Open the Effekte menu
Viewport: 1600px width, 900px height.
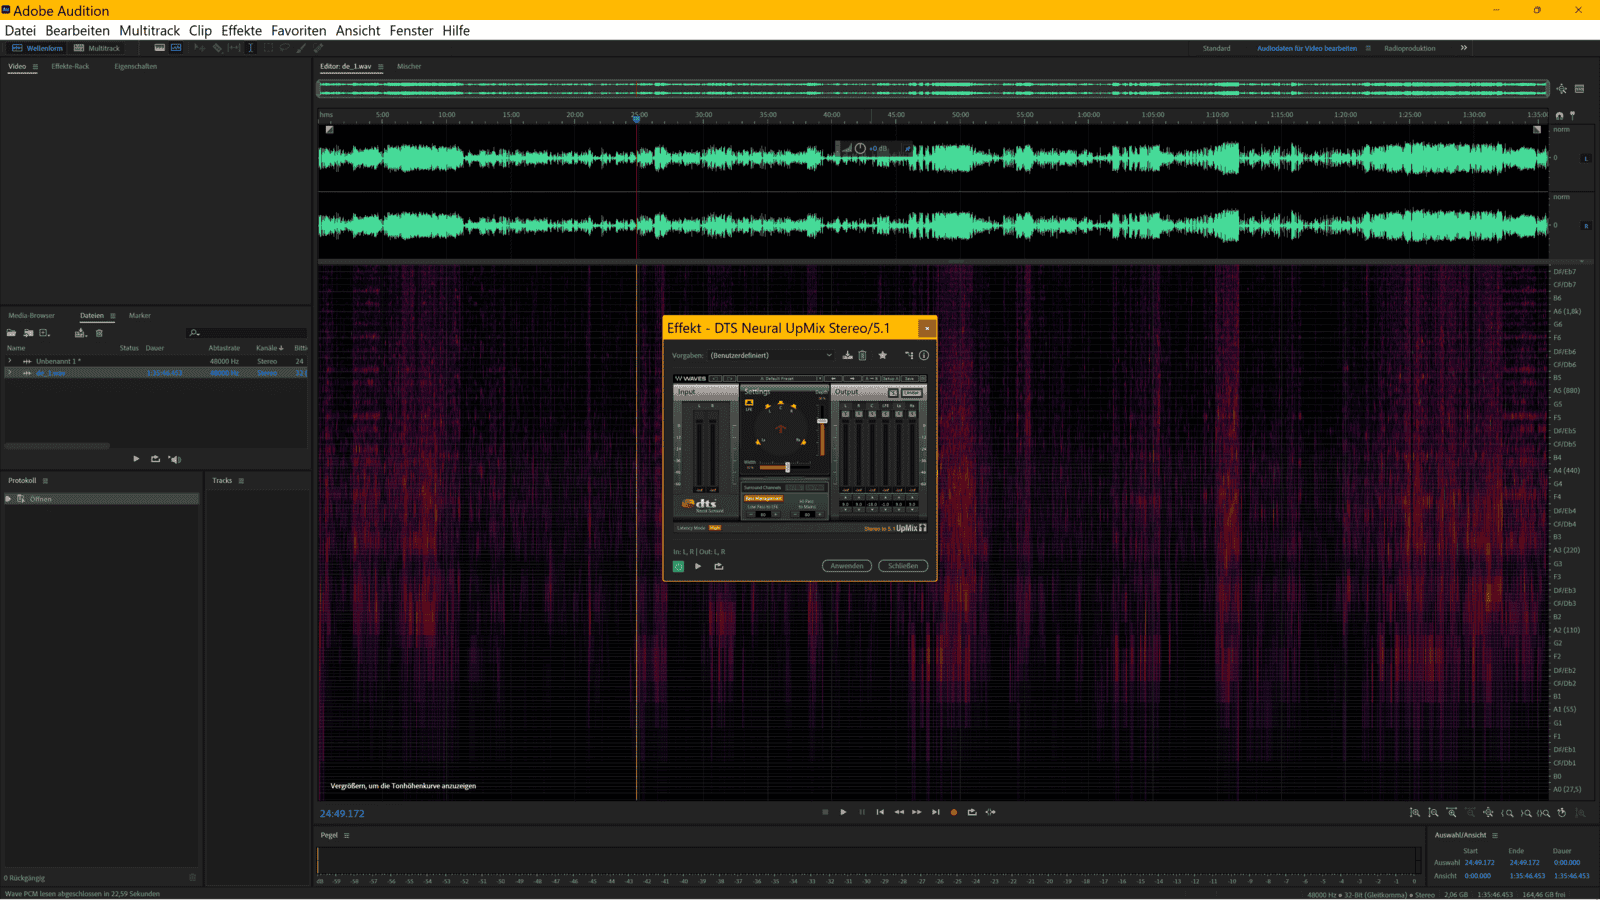coord(241,30)
